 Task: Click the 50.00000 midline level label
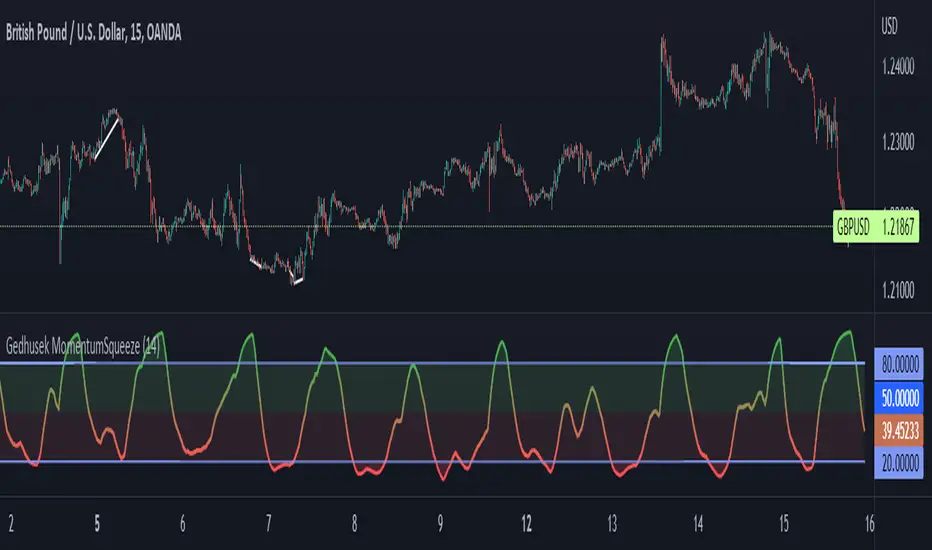(x=899, y=397)
